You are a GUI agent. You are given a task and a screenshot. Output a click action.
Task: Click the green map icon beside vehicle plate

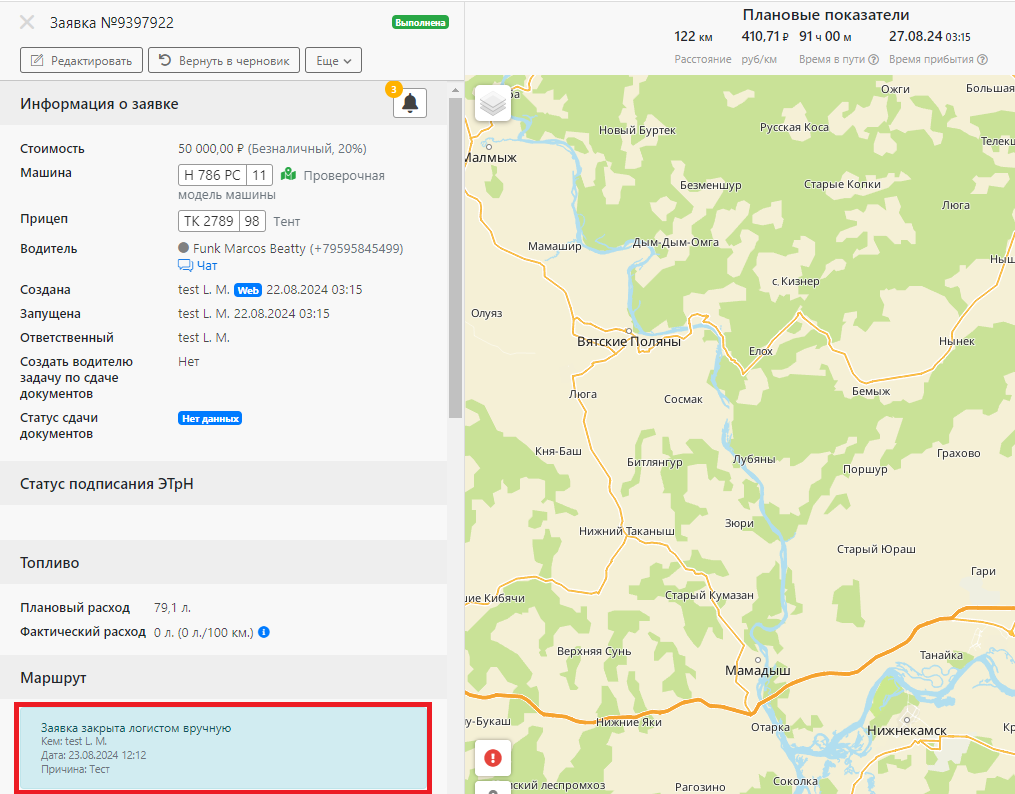pos(289,175)
